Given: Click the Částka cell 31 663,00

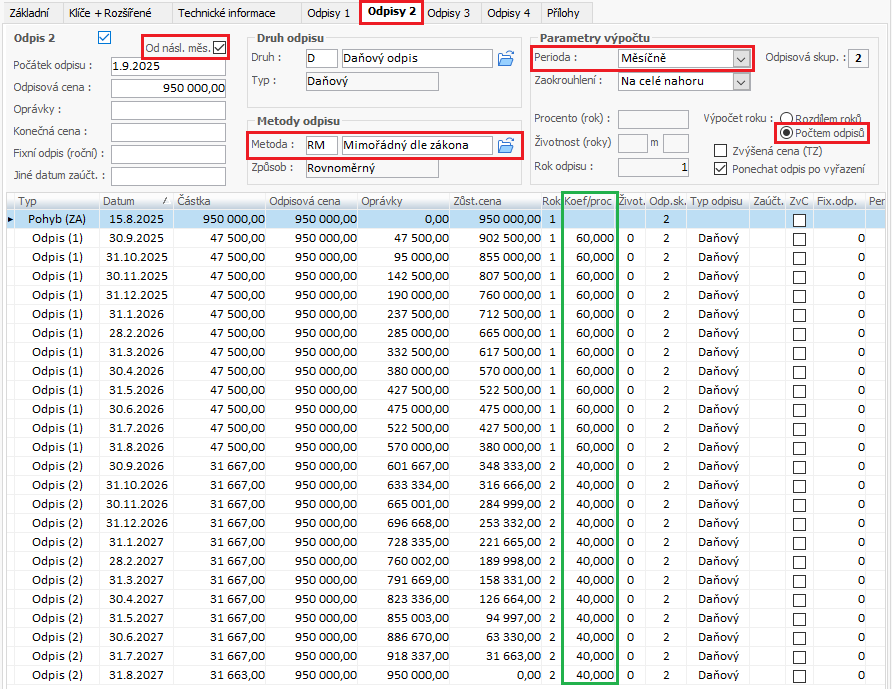Looking at the screenshot, I should click(x=220, y=675).
